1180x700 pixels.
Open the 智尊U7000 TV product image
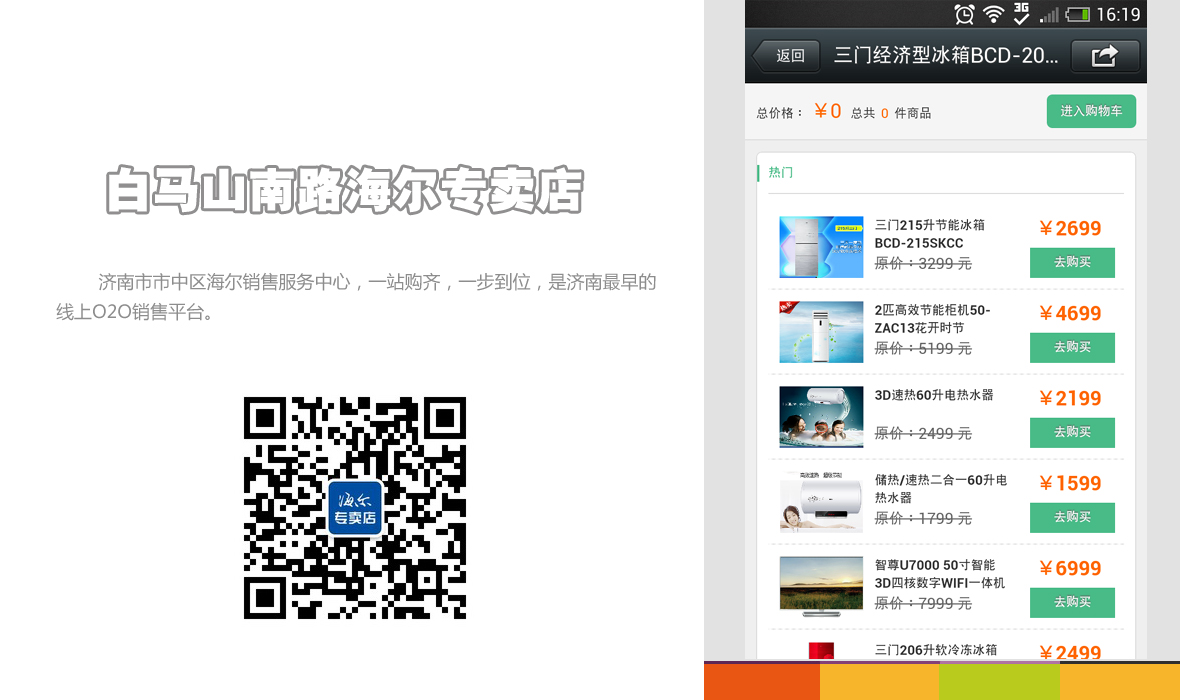coord(821,587)
